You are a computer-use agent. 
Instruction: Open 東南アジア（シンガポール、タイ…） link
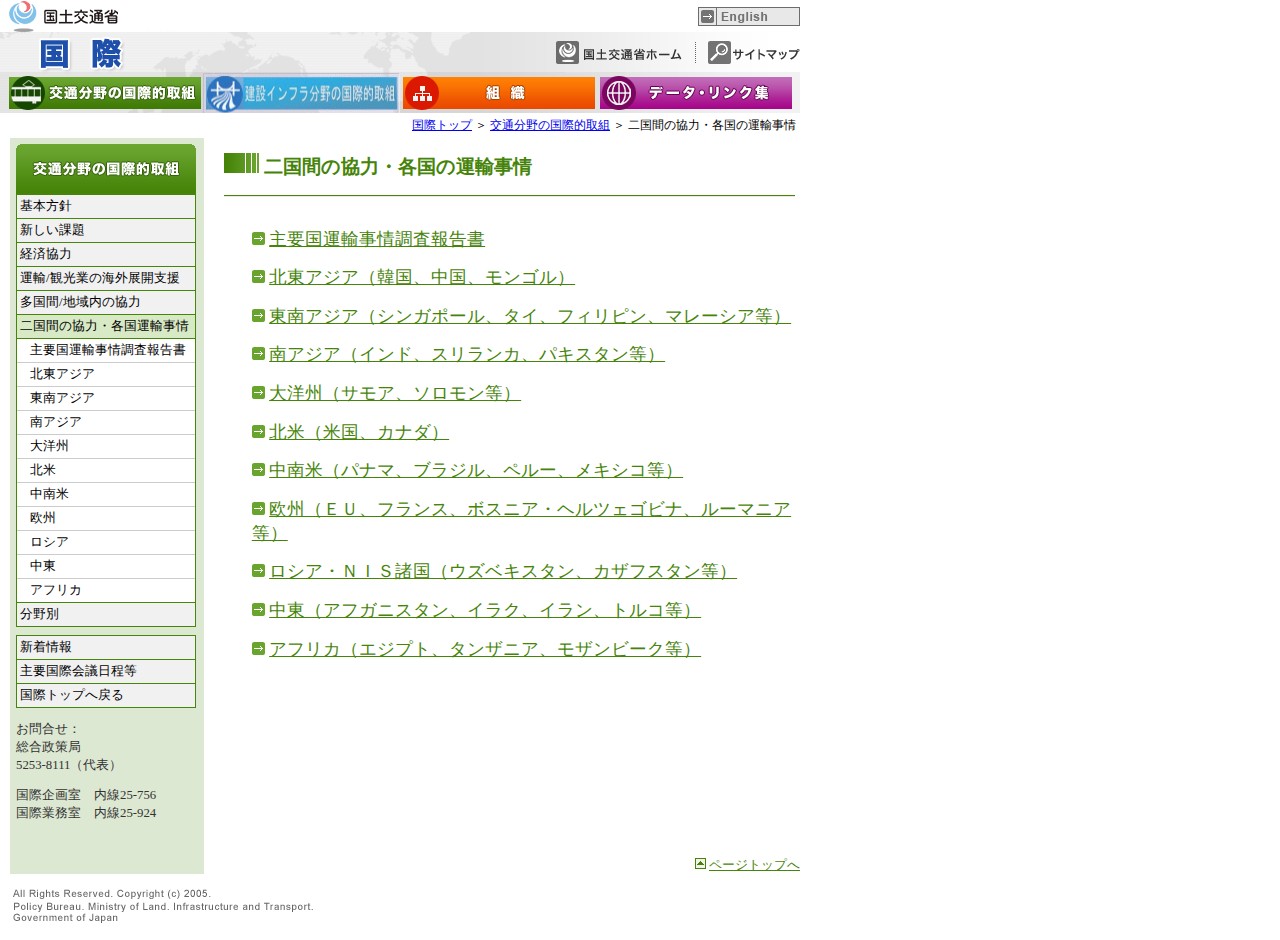530,316
